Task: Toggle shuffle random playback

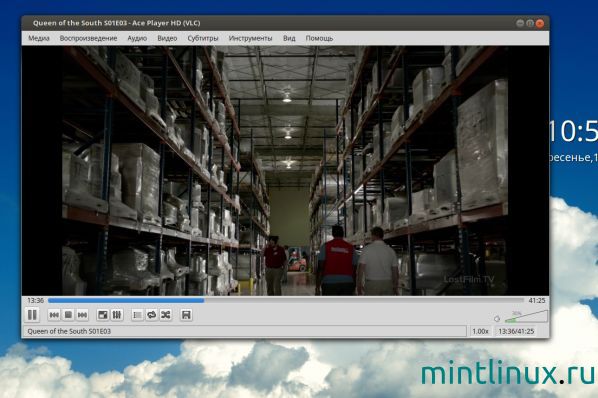Action: click(166, 315)
